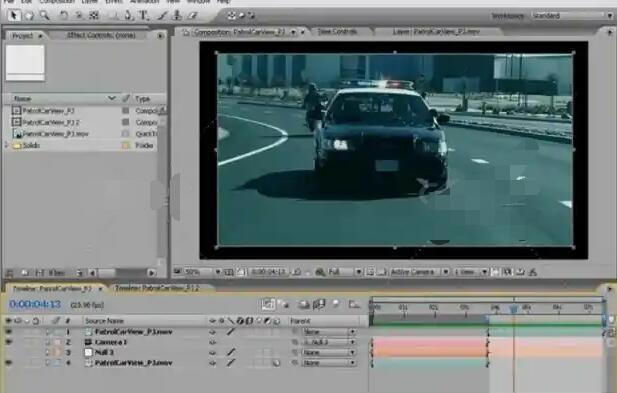617x393 pixels.
Task: Switch to the Time Controls tab
Action: pyautogui.click(x=337, y=31)
